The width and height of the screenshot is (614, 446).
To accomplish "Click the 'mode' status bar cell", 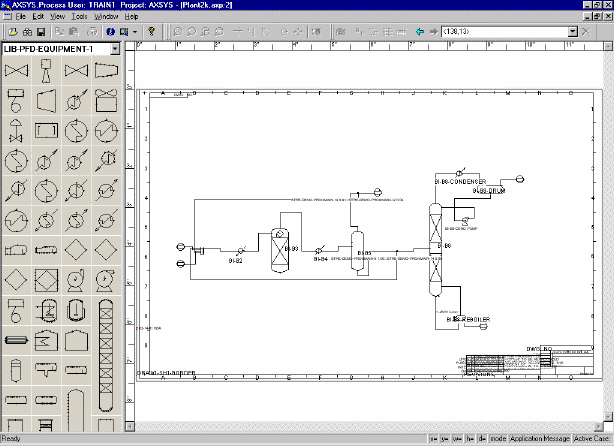I will coord(498,439).
